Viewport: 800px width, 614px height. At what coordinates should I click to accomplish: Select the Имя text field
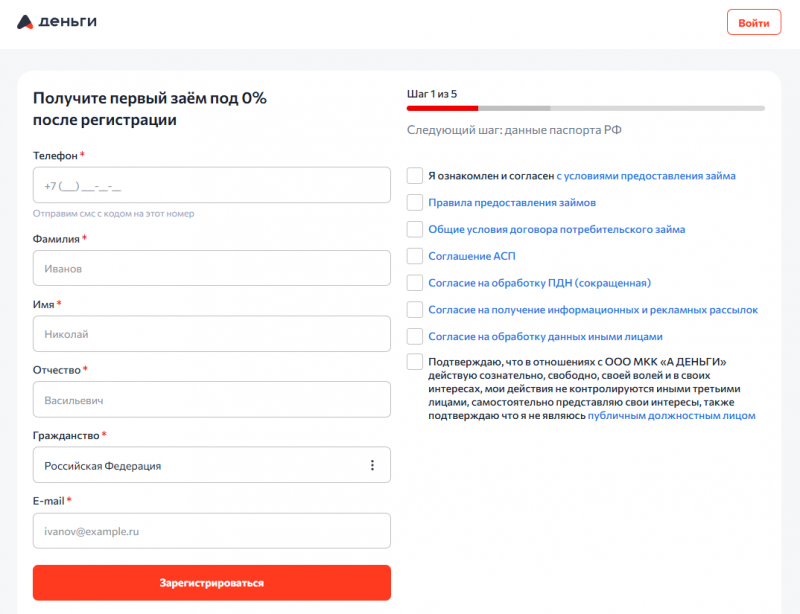coord(211,334)
